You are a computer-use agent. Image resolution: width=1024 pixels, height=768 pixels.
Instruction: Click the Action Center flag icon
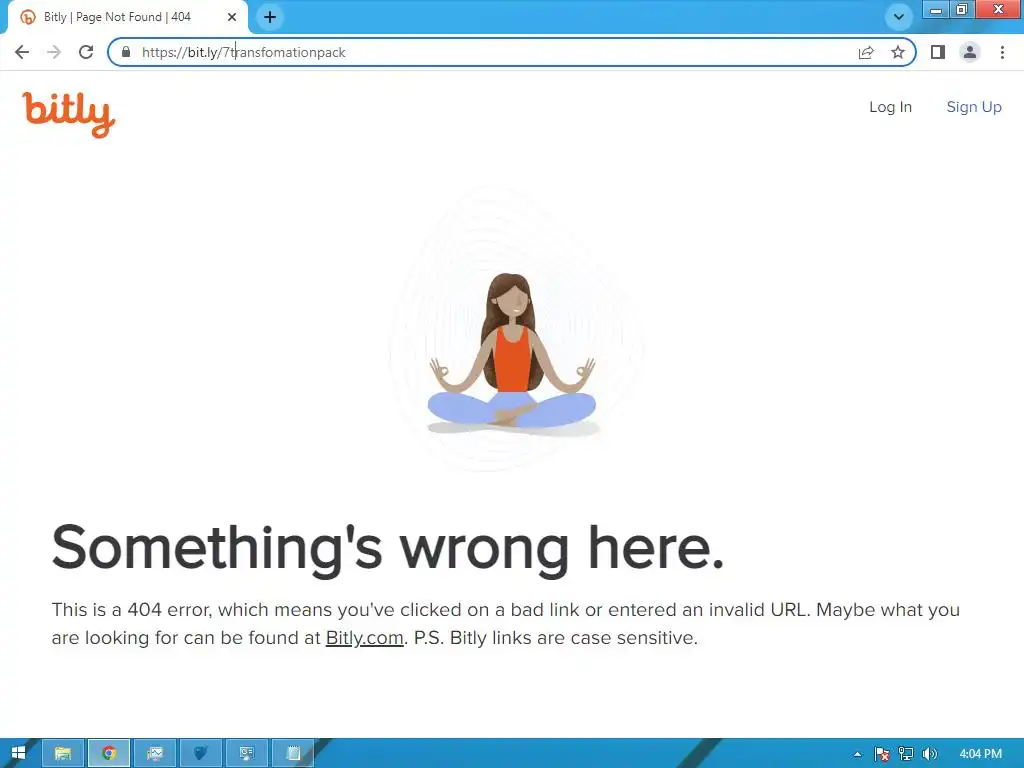pyautogui.click(x=882, y=754)
